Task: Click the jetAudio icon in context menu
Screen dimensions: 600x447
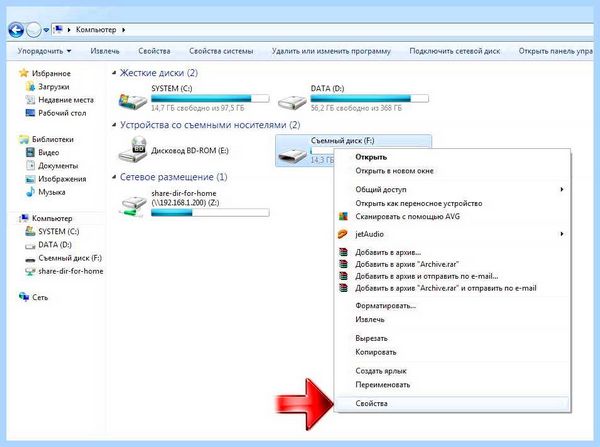Action: coord(342,234)
